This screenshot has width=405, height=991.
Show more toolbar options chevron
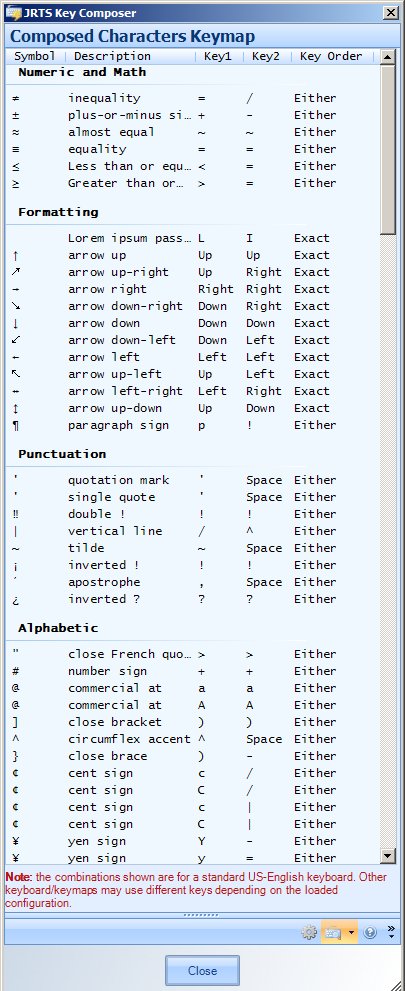click(391, 932)
